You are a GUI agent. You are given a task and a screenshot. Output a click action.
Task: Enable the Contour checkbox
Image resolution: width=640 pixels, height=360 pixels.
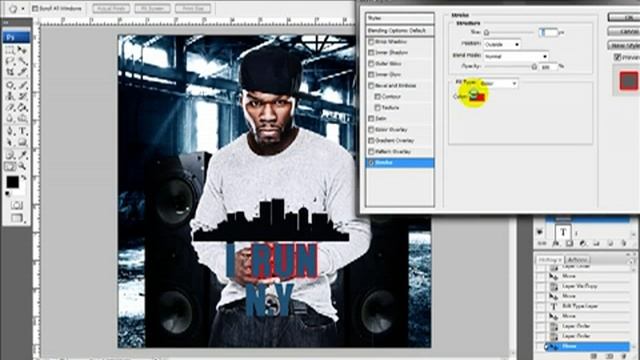coord(378,97)
